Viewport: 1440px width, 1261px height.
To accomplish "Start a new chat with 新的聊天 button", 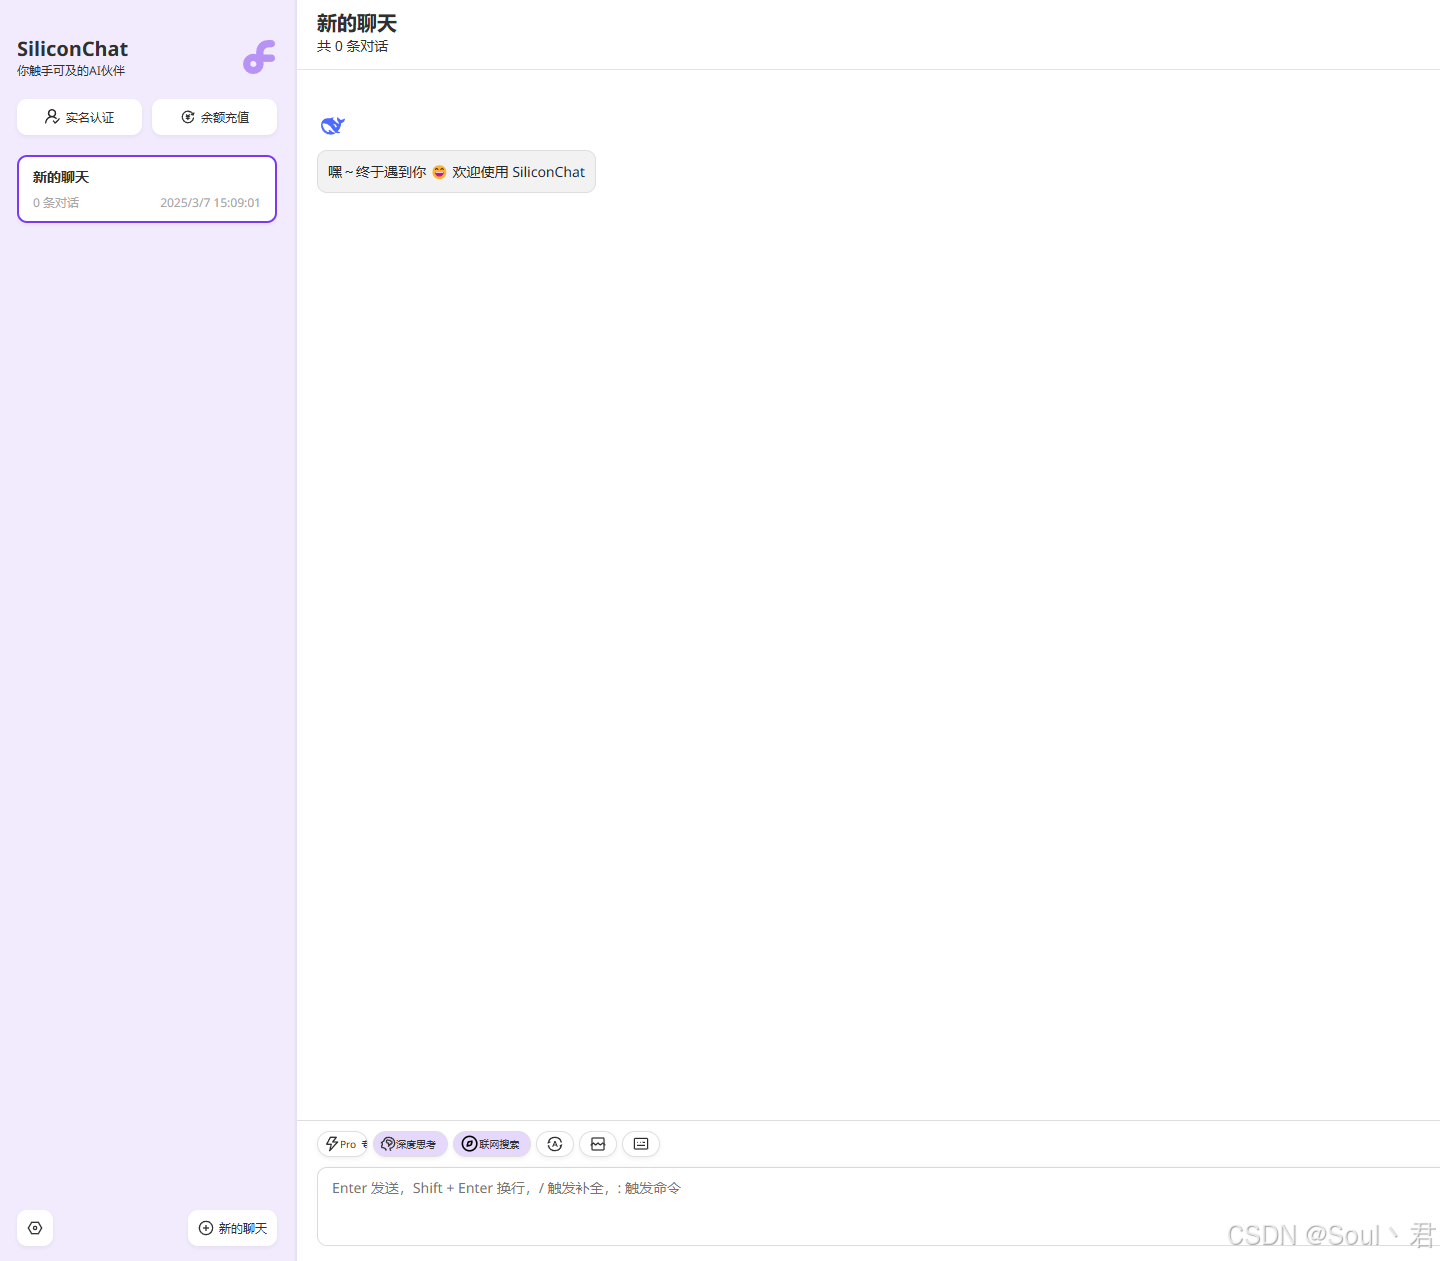I will point(232,1228).
